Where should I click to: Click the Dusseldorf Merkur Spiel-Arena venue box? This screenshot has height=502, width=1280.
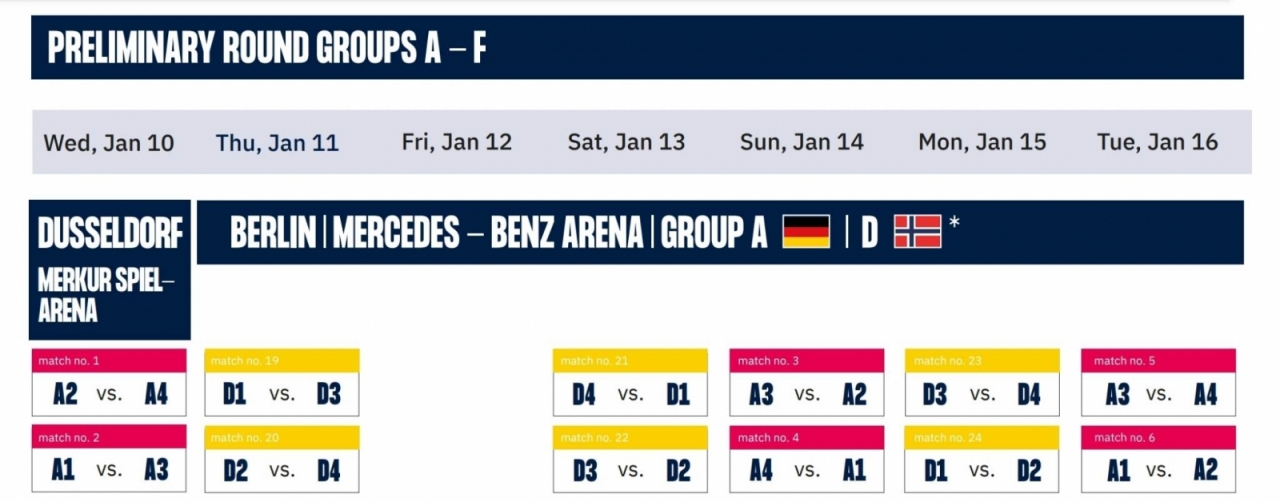click(110, 270)
